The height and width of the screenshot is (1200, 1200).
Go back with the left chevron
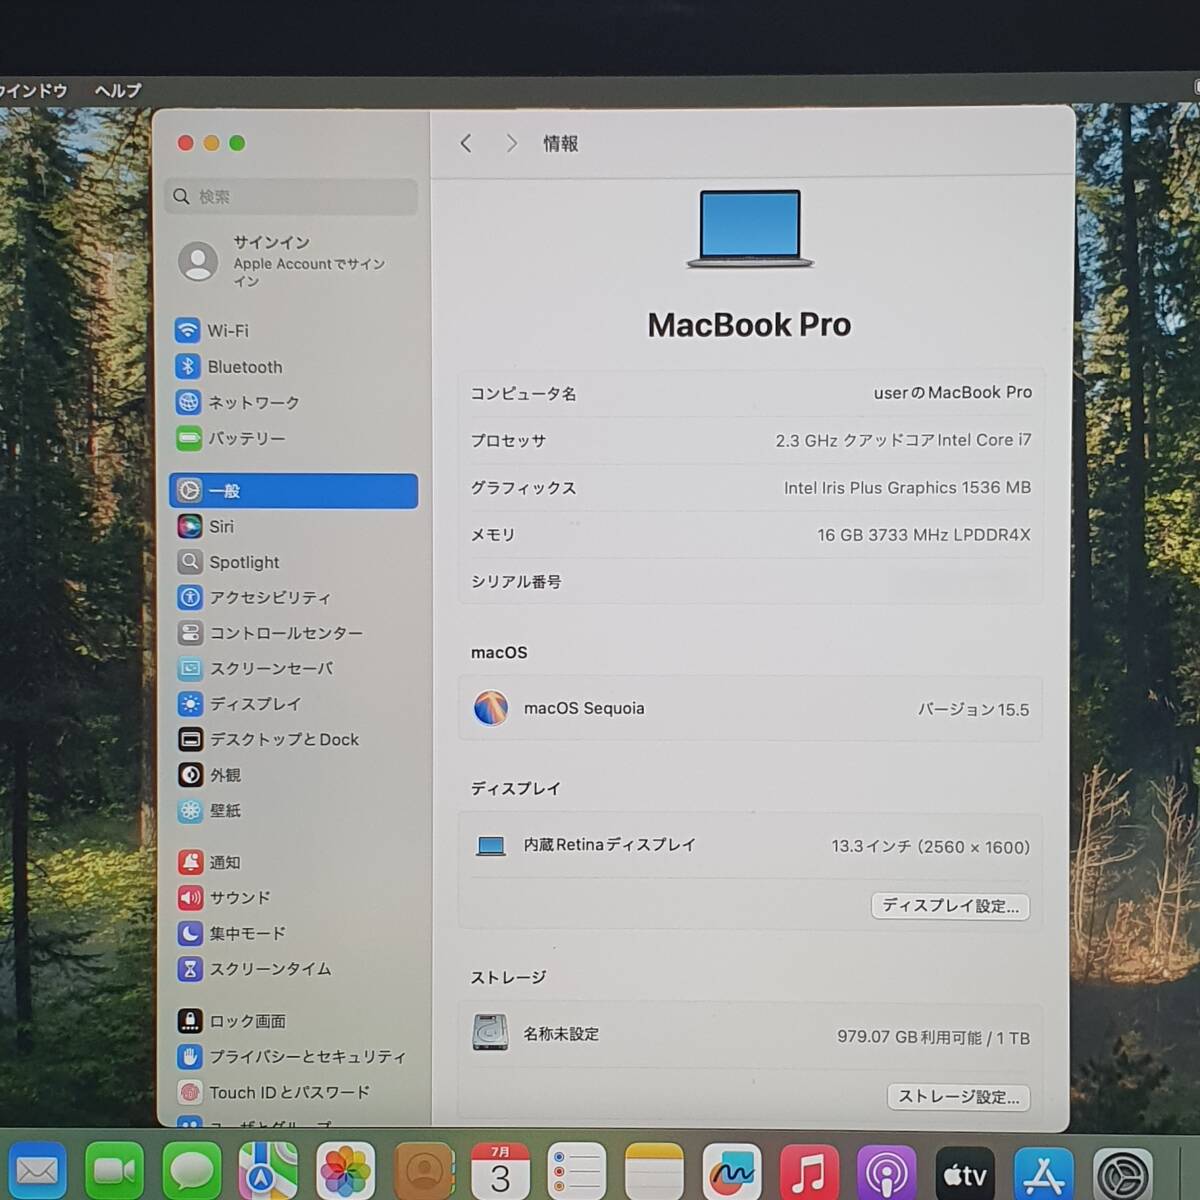click(x=466, y=144)
